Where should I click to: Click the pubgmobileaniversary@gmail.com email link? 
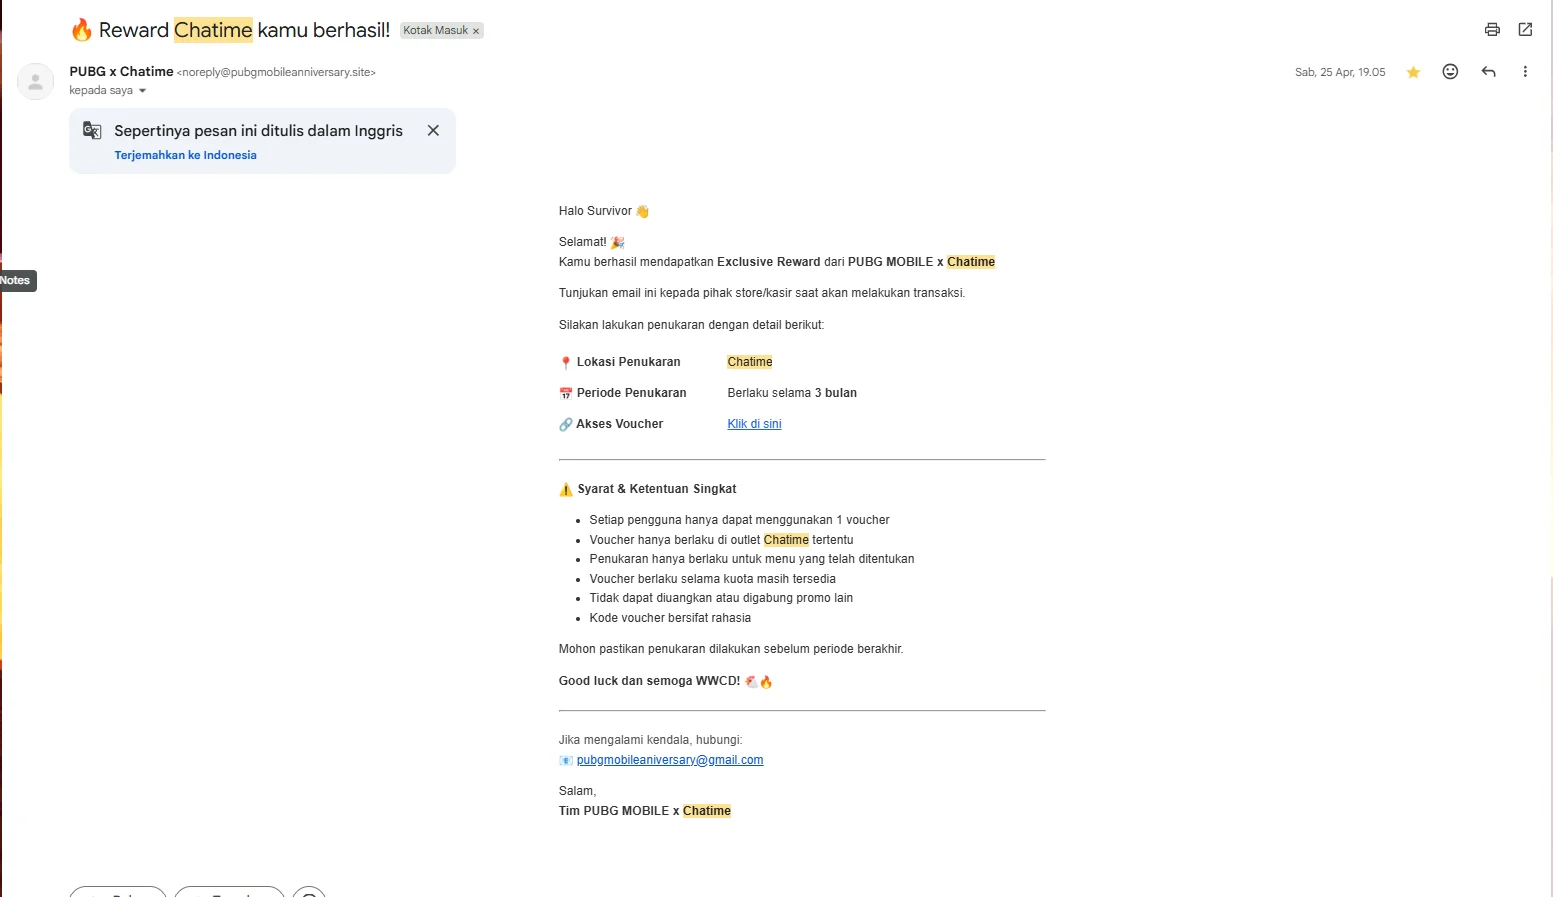670,760
